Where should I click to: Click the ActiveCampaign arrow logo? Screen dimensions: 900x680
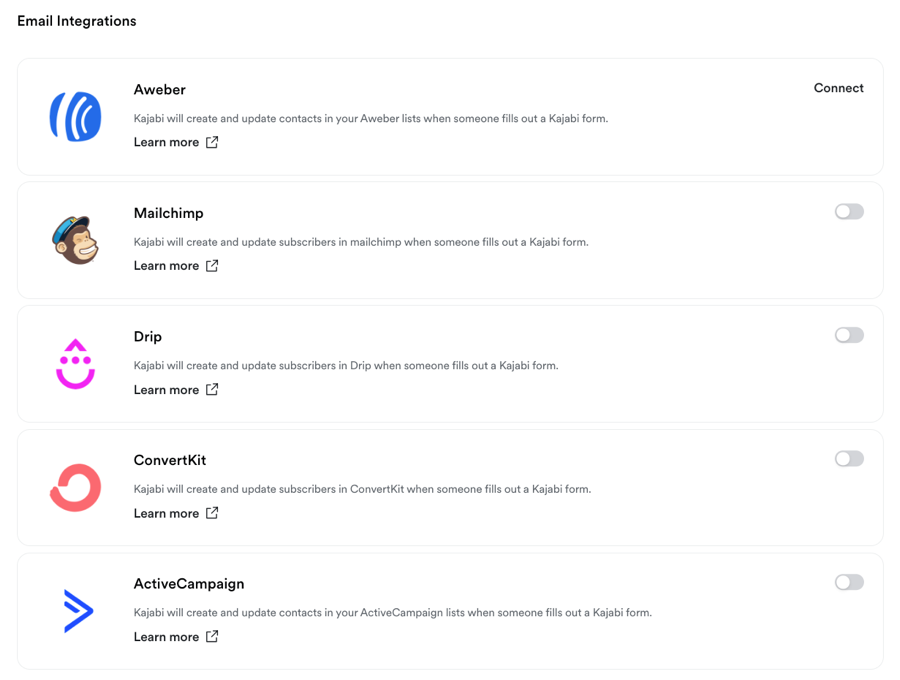tap(77, 611)
